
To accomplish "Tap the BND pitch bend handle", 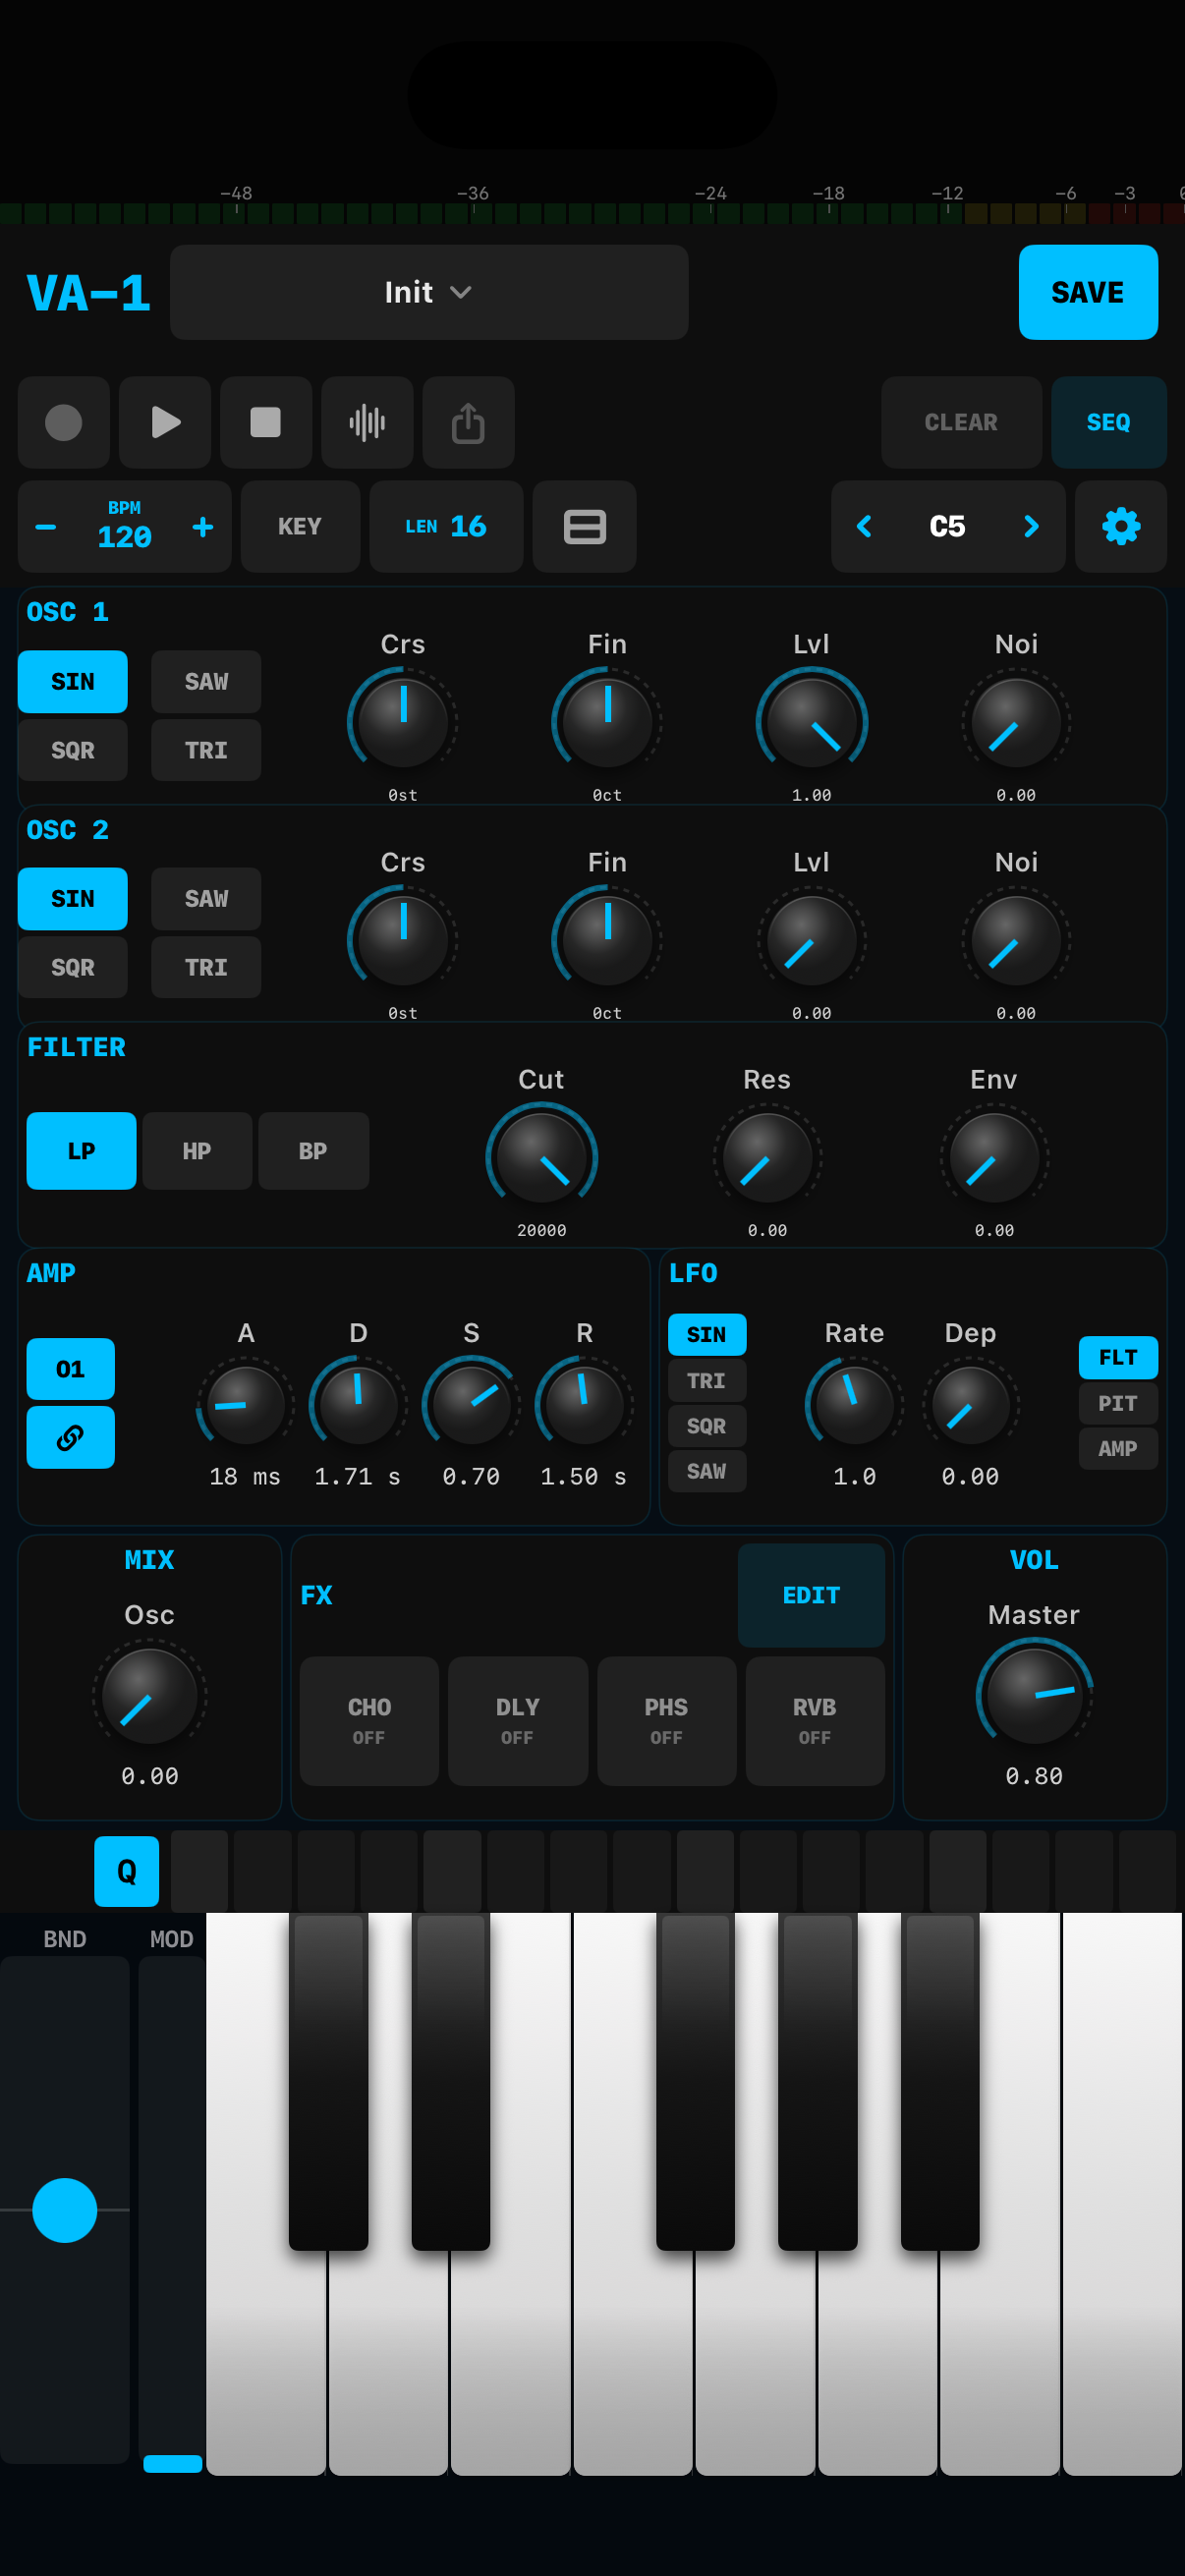I will tap(65, 2210).
